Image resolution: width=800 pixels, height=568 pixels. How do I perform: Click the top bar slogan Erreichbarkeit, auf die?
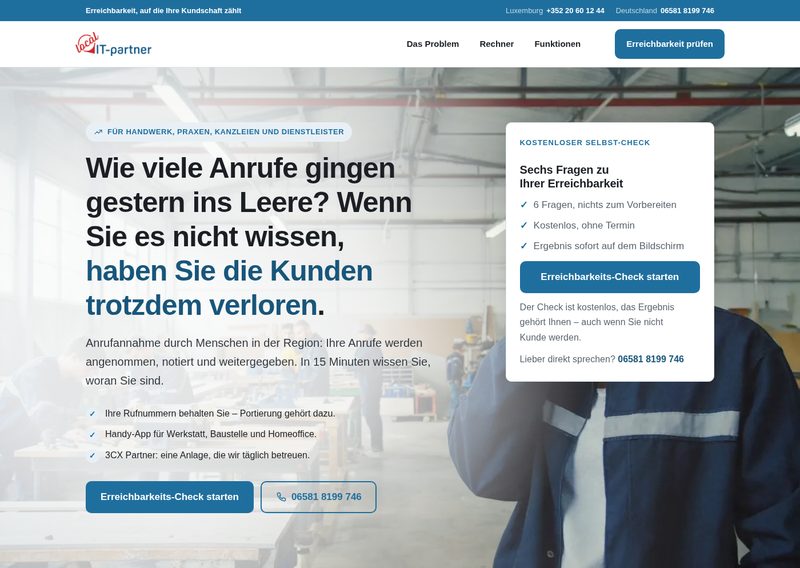point(163,10)
